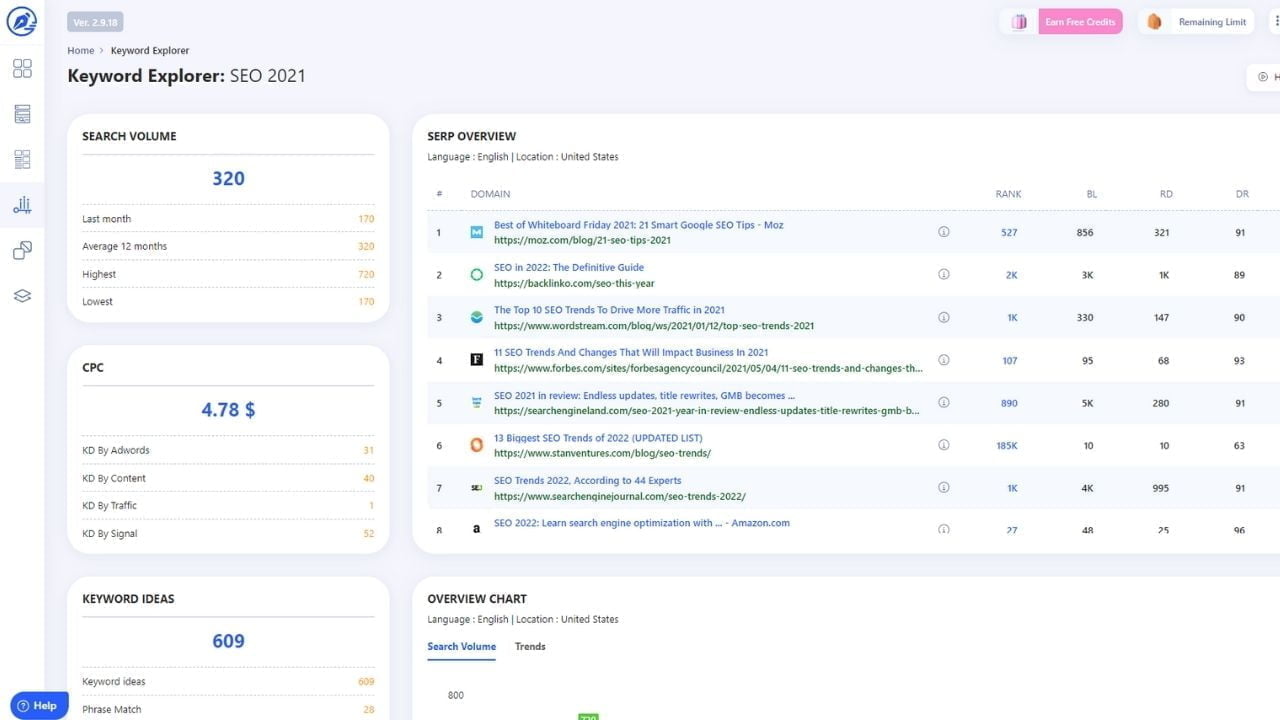Click the gift icon near Earn Free Credits

point(1019,21)
